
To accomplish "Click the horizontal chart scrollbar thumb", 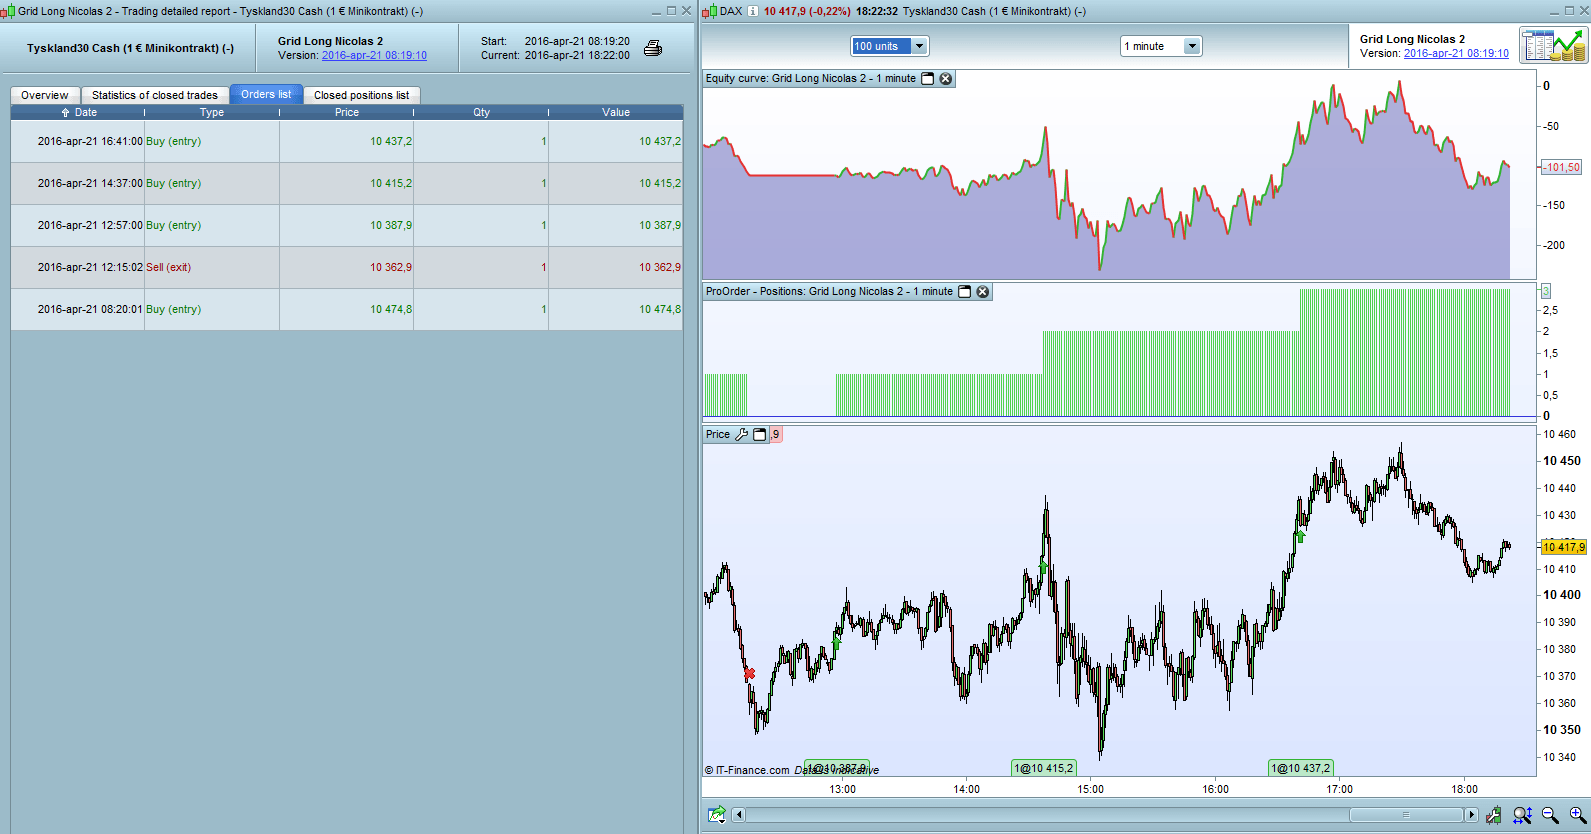I will click(x=1405, y=815).
